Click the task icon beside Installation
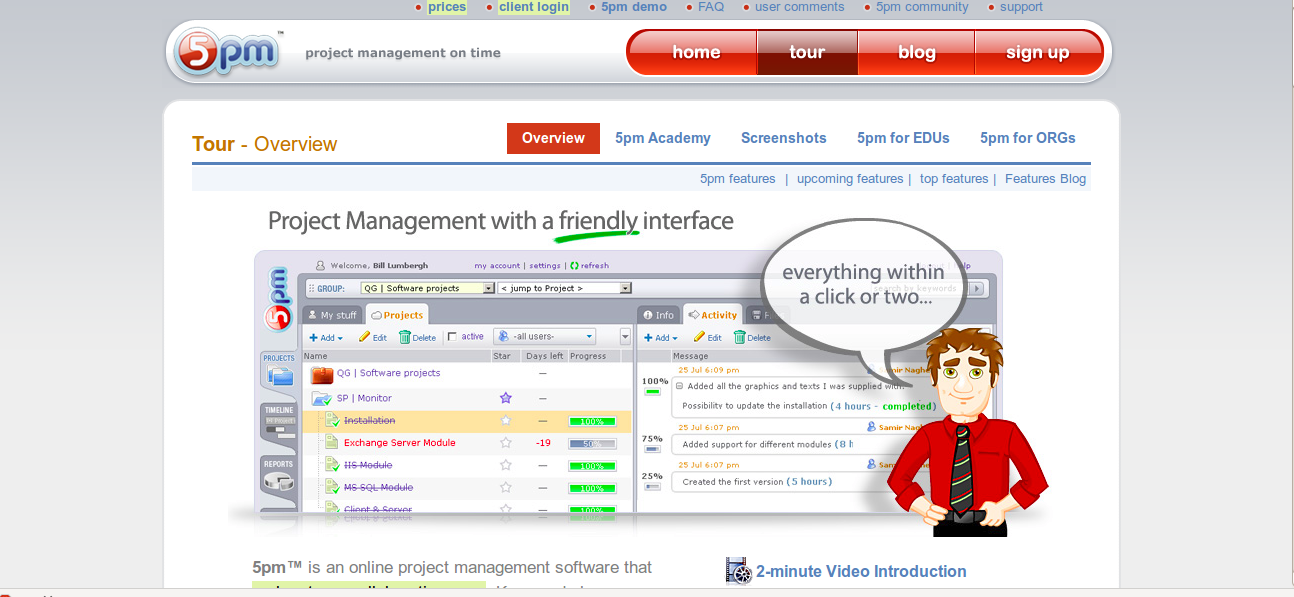Screen dimensions: 1294x597 tap(333, 420)
